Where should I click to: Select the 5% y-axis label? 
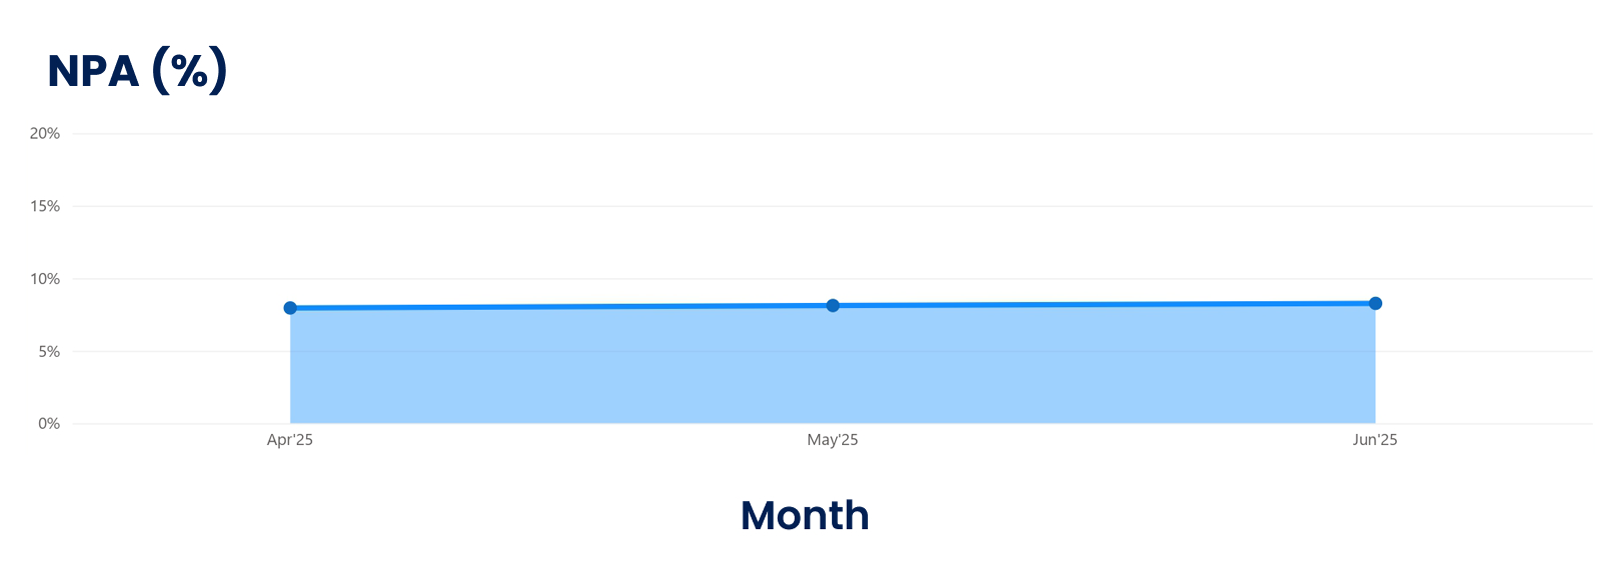tap(49, 352)
